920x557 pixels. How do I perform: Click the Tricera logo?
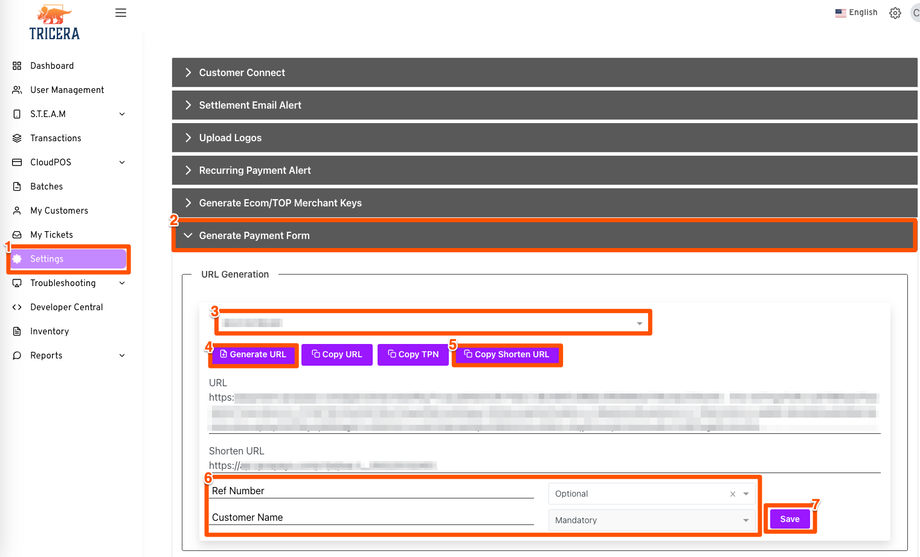coord(55,23)
